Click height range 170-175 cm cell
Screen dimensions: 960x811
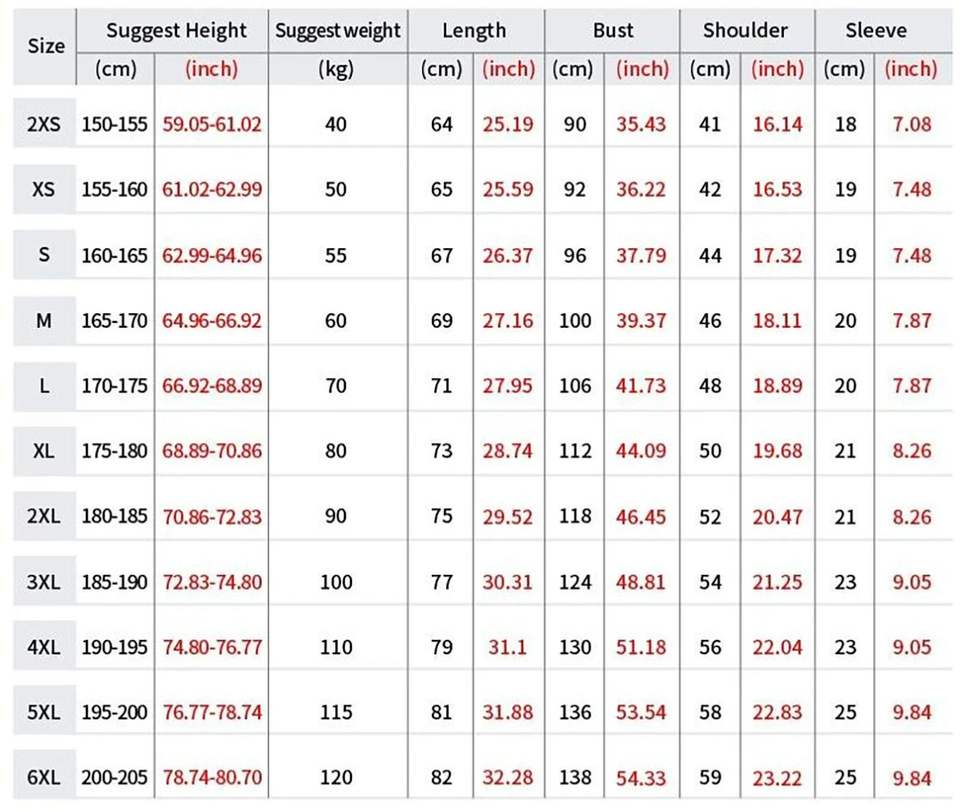coord(115,386)
